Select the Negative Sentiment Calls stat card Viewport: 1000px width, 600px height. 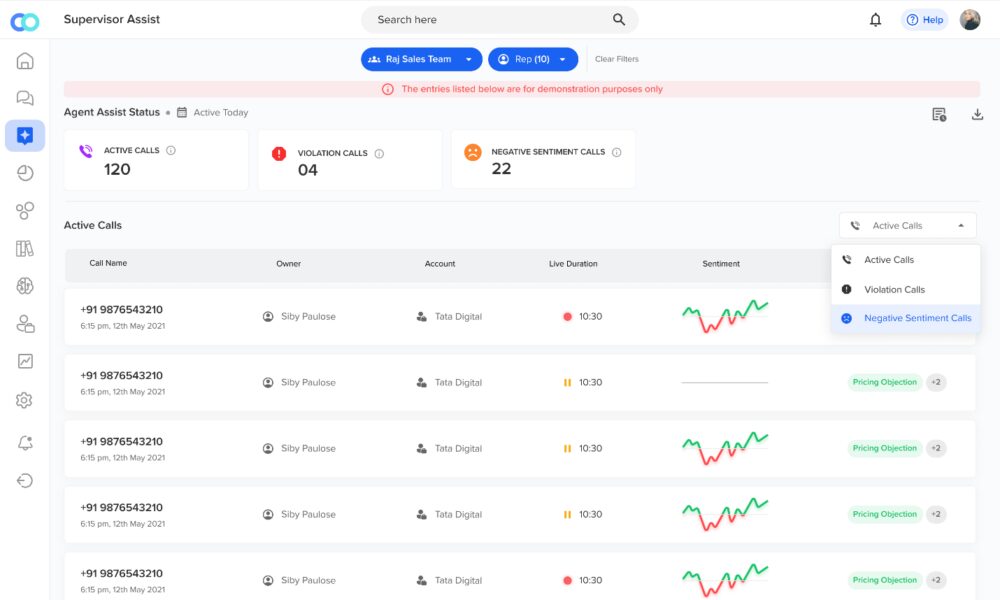pos(543,160)
